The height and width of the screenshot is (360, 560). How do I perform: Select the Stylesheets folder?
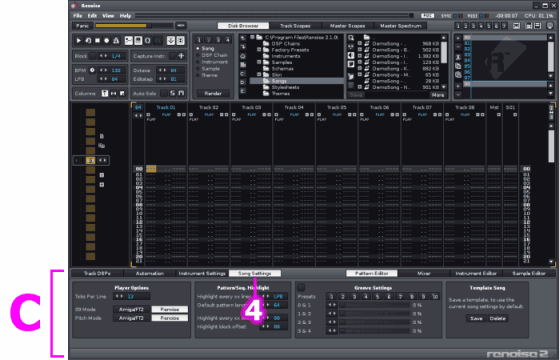(x=281, y=87)
